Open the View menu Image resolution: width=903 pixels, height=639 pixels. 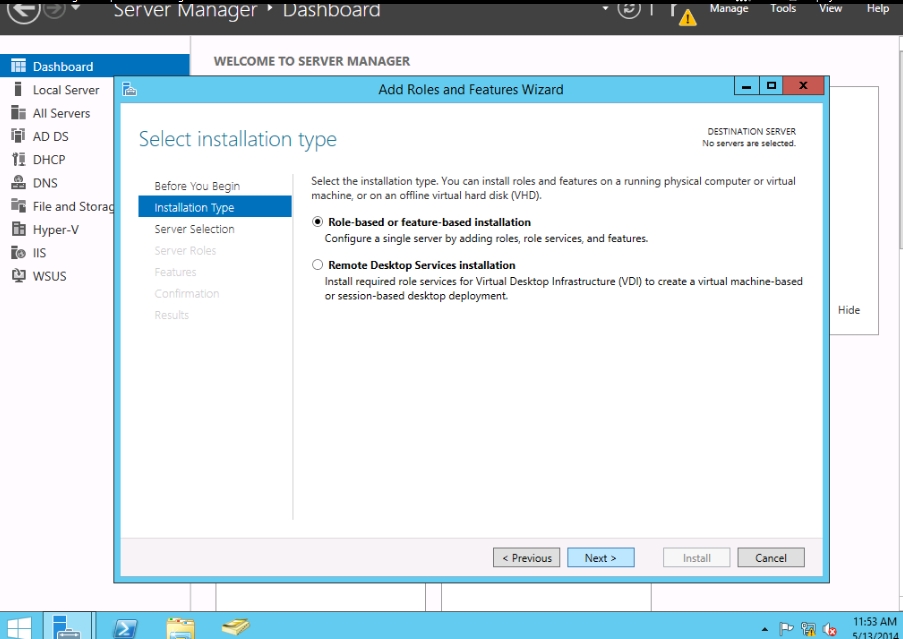click(830, 8)
